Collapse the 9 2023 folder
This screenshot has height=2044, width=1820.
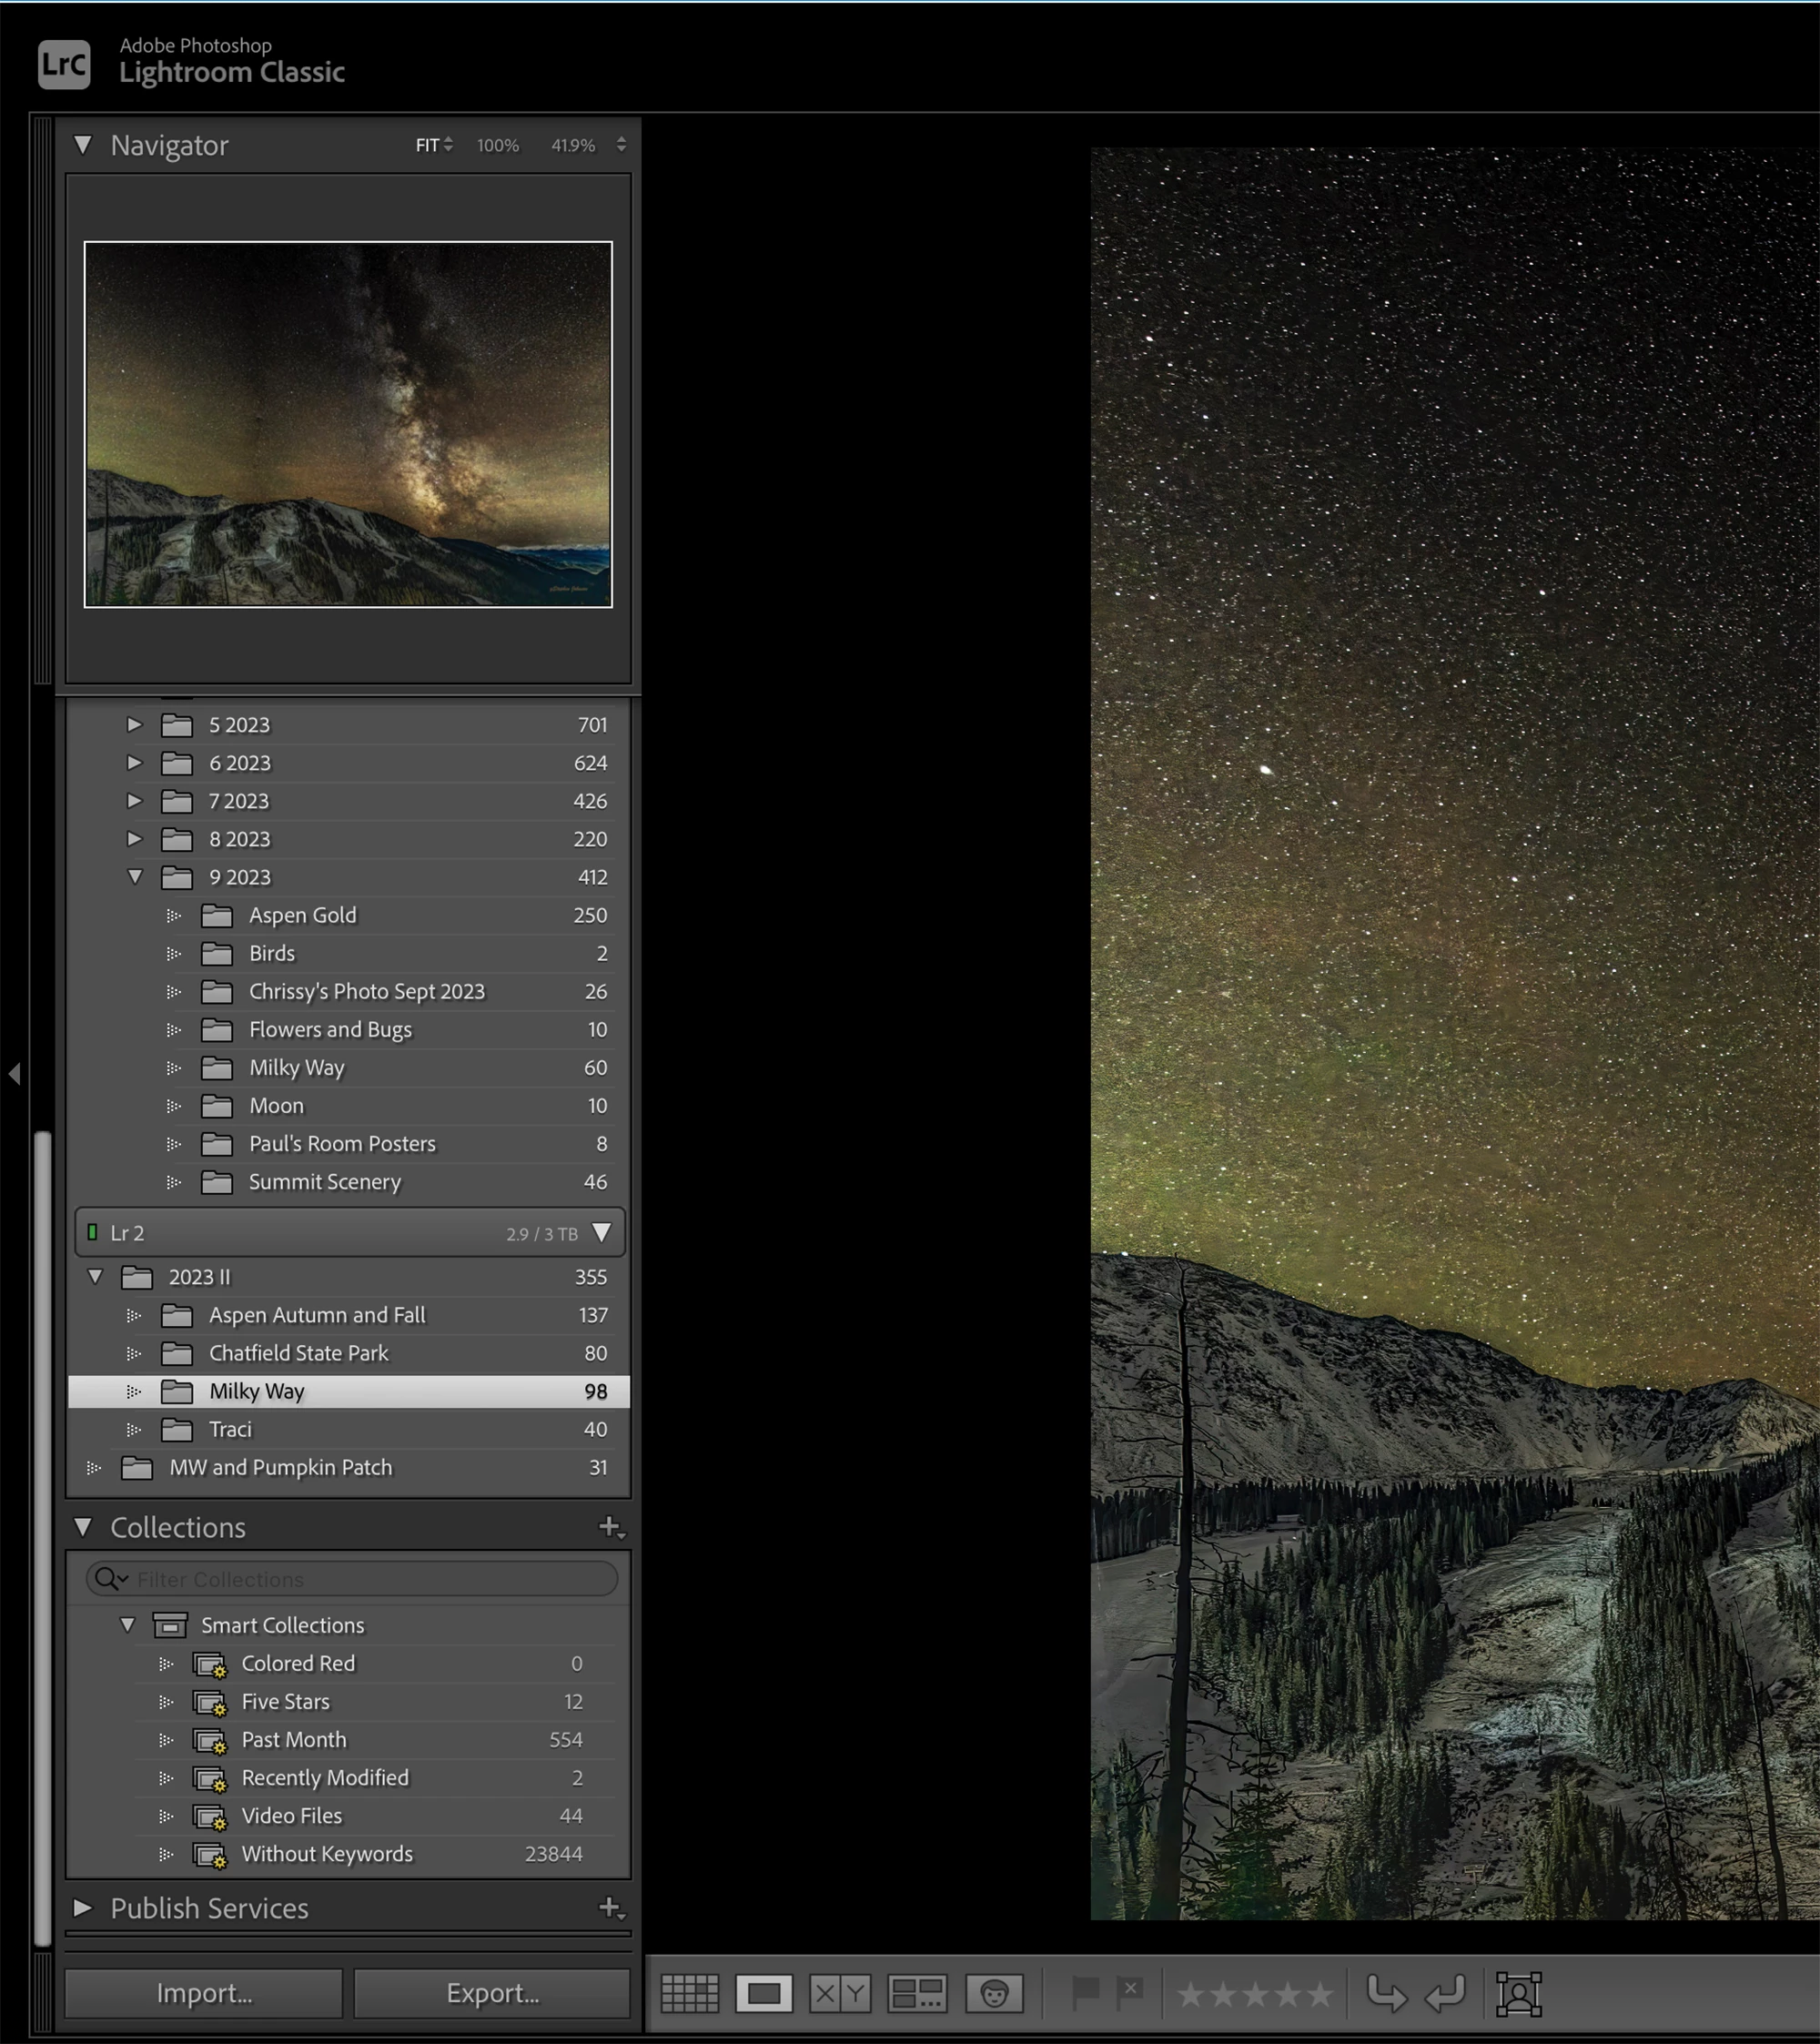click(x=135, y=877)
